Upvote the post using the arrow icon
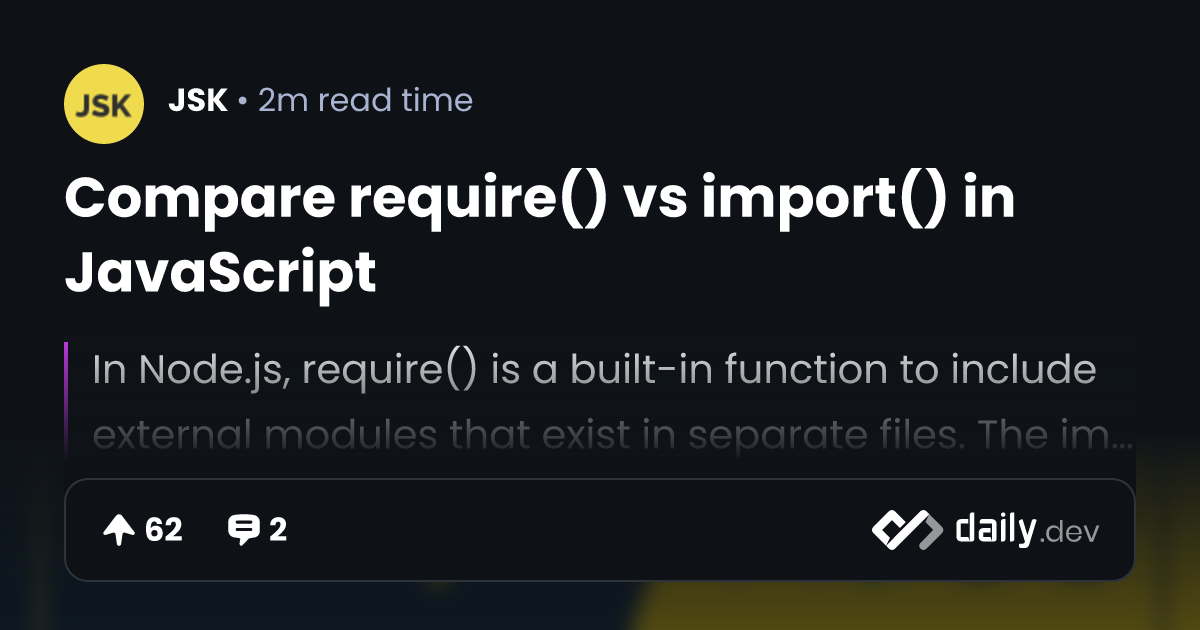This screenshot has height=630, width=1200. pos(118,530)
